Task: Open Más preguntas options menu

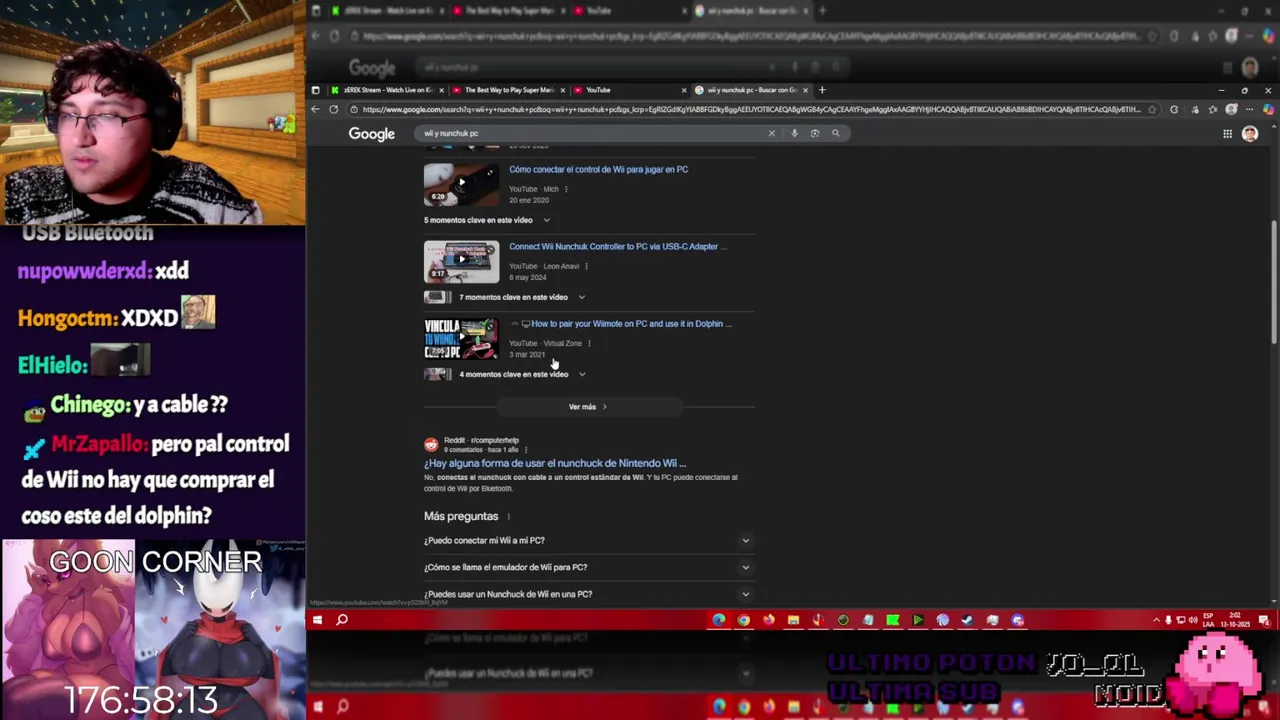Action: pos(508,517)
